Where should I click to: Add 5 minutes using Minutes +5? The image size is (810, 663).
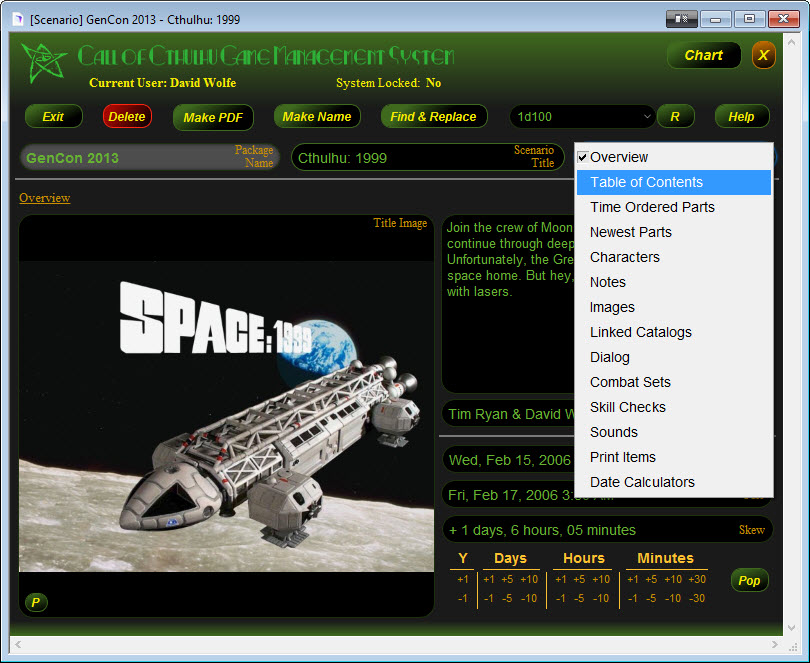(x=651, y=579)
